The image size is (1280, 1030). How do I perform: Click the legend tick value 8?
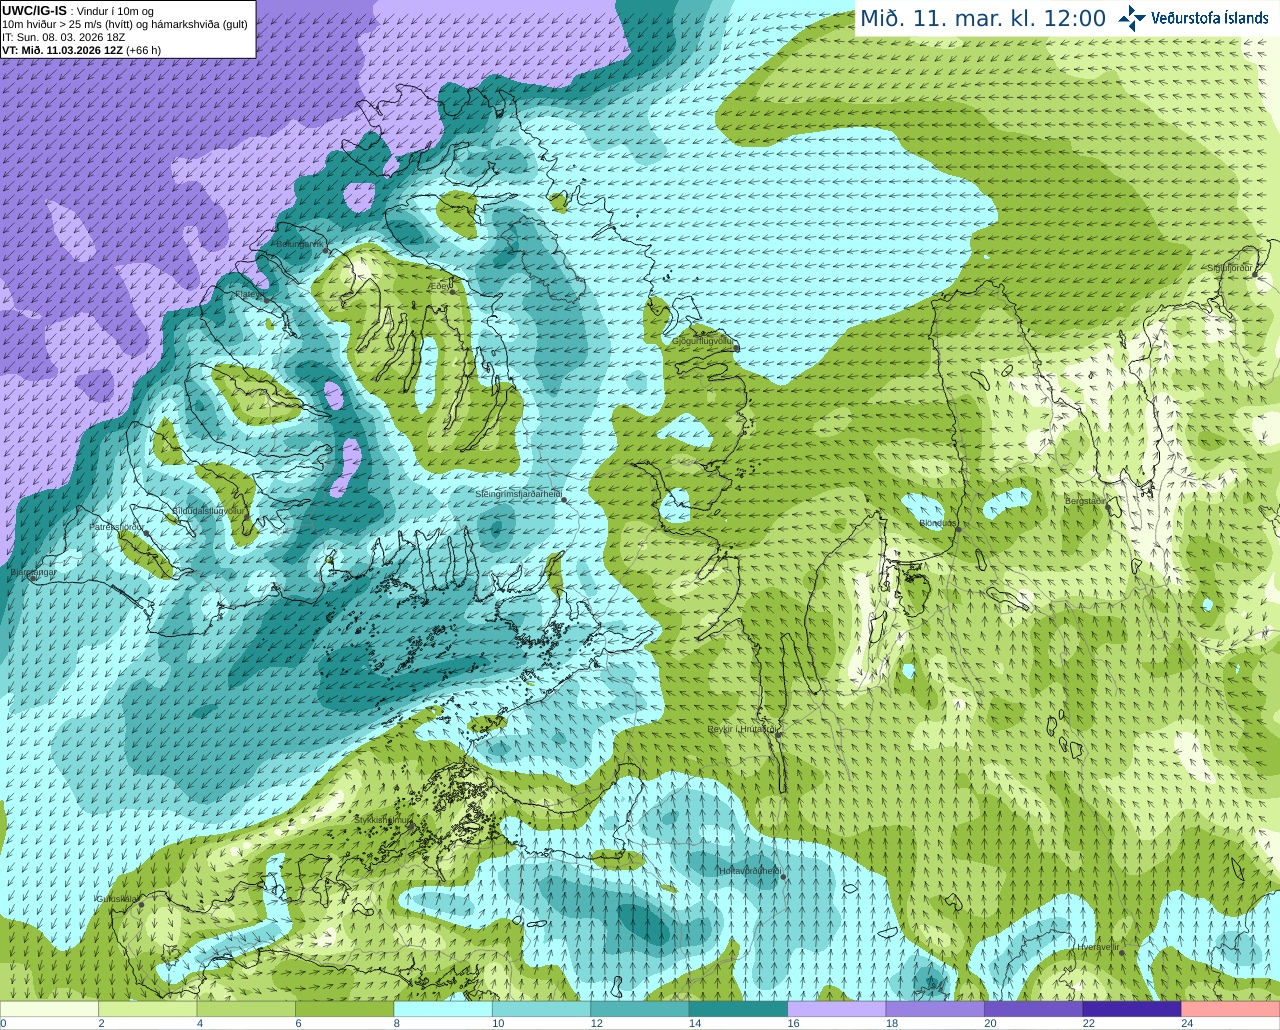(x=397, y=1023)
